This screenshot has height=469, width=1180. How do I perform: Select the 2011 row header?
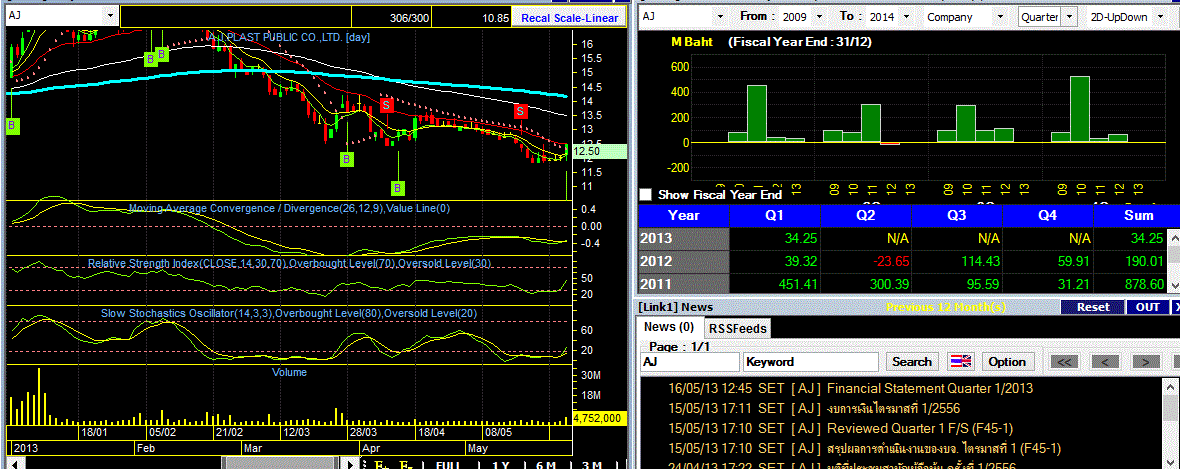[x=683, y=284]
